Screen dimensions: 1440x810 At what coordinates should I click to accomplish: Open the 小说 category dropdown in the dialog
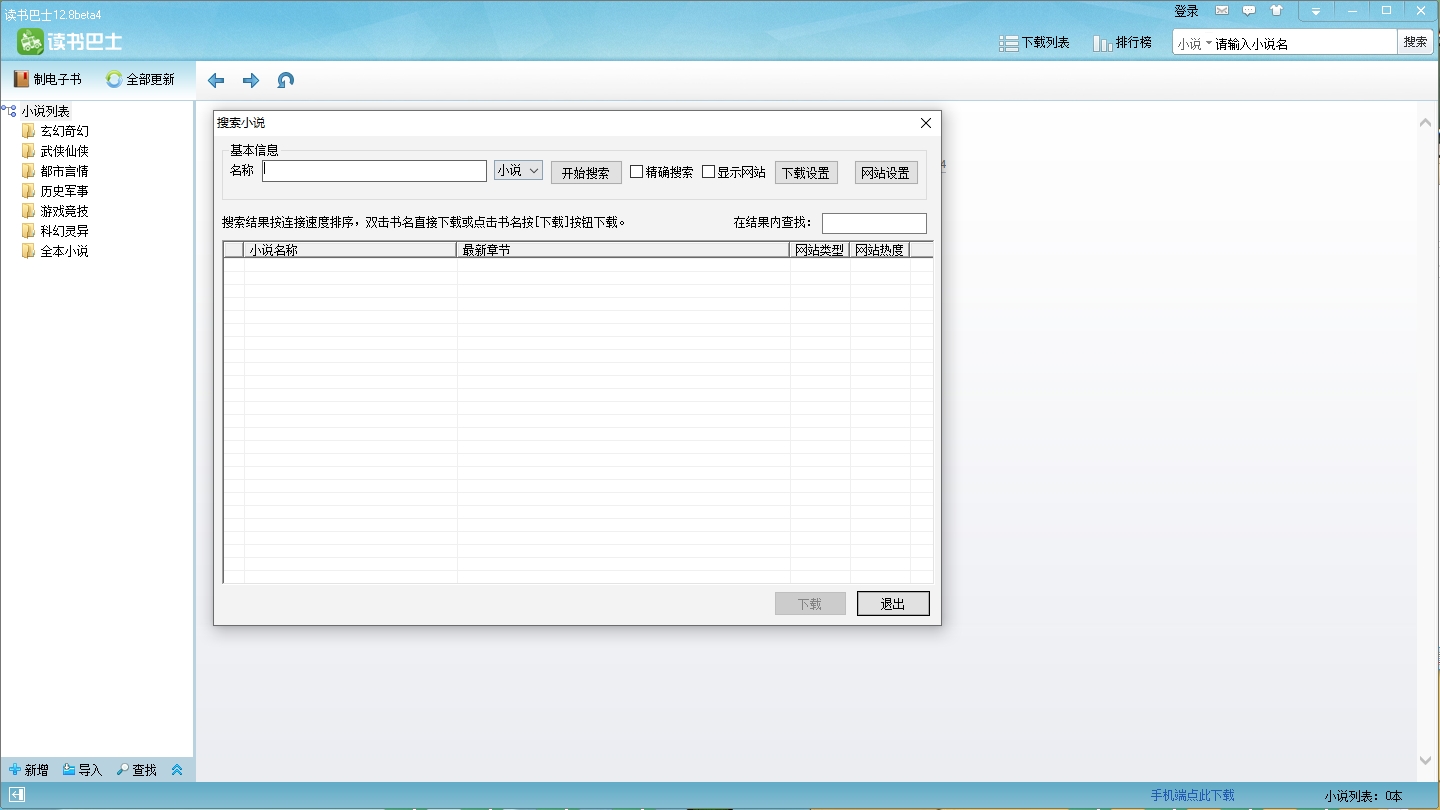tap(517, 170)
